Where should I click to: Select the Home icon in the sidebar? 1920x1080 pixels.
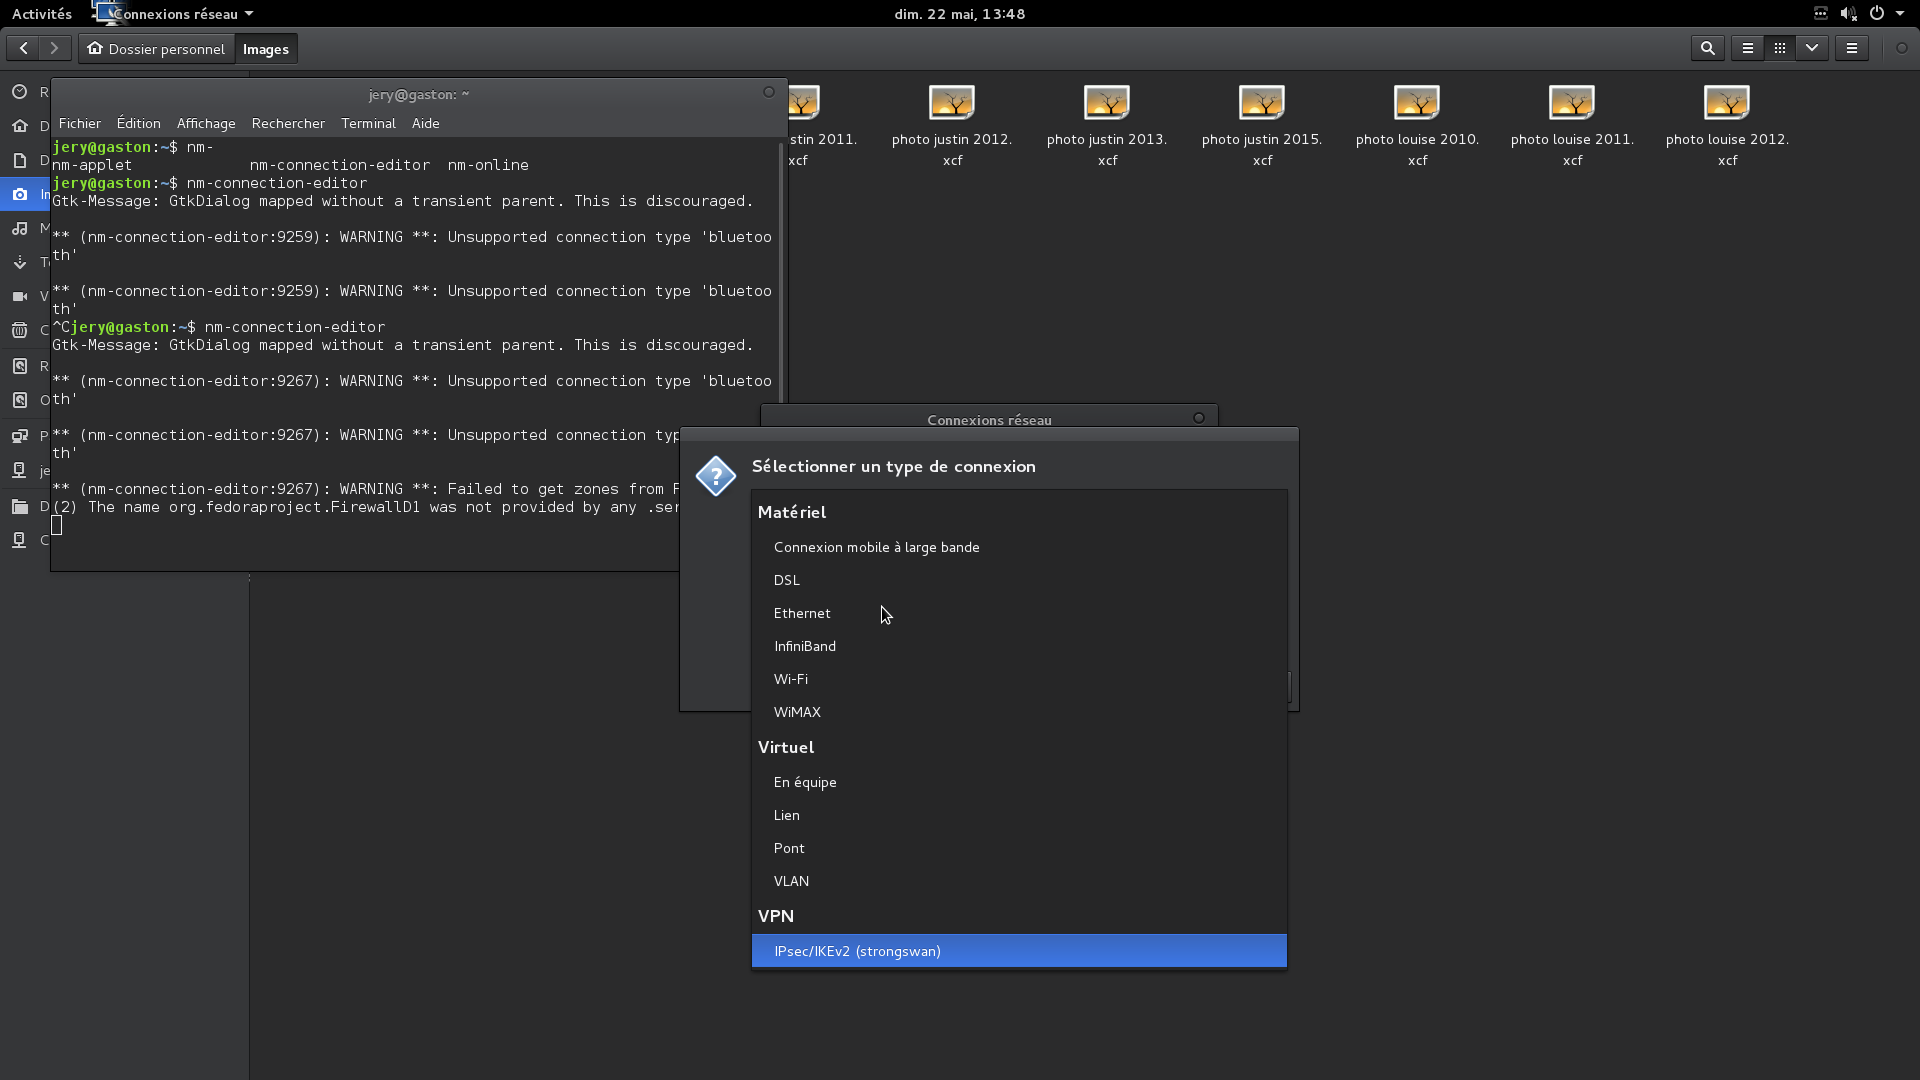(19, 126)
